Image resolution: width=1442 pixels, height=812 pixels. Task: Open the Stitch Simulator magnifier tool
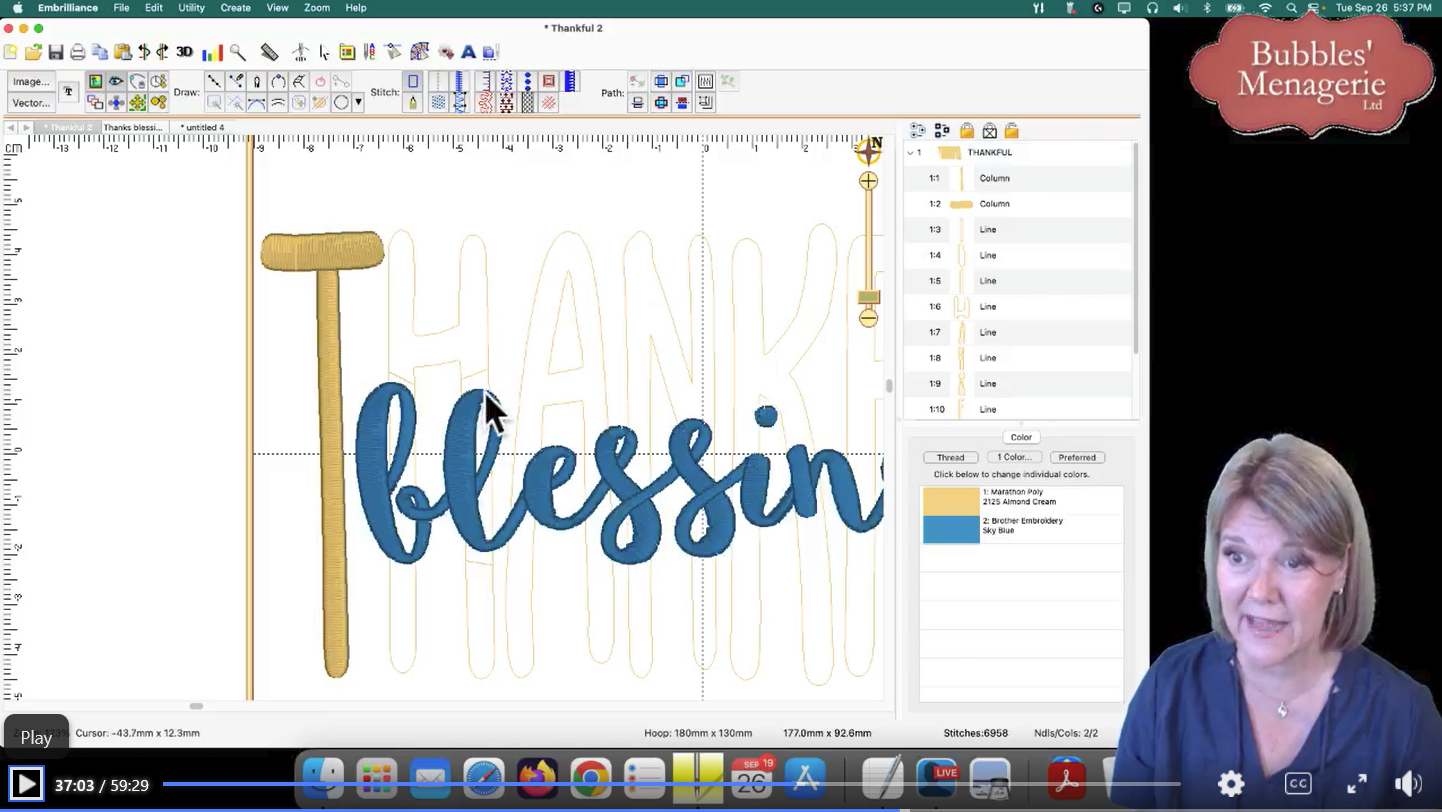coord(238,51)
